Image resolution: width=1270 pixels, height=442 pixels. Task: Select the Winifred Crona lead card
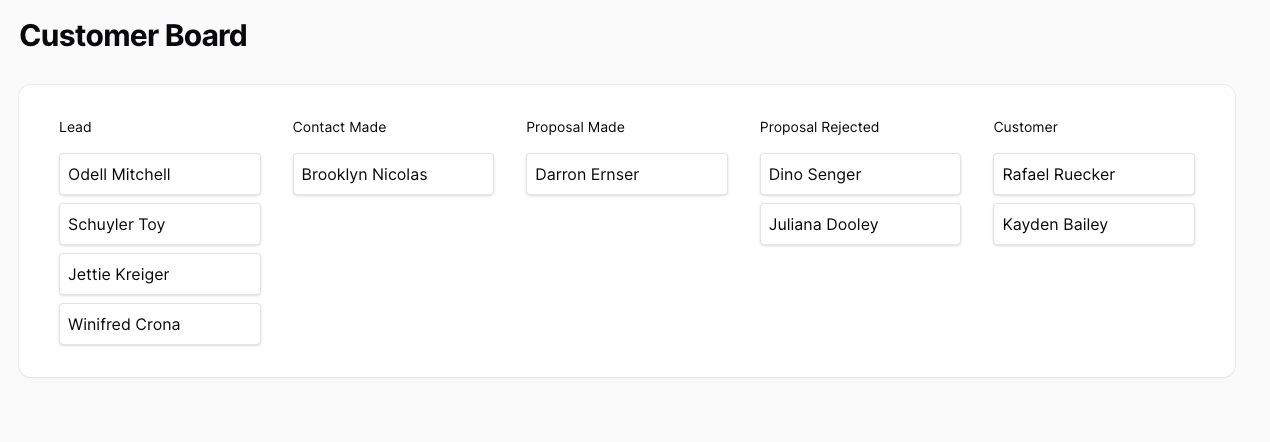click(x=160, y=324)
